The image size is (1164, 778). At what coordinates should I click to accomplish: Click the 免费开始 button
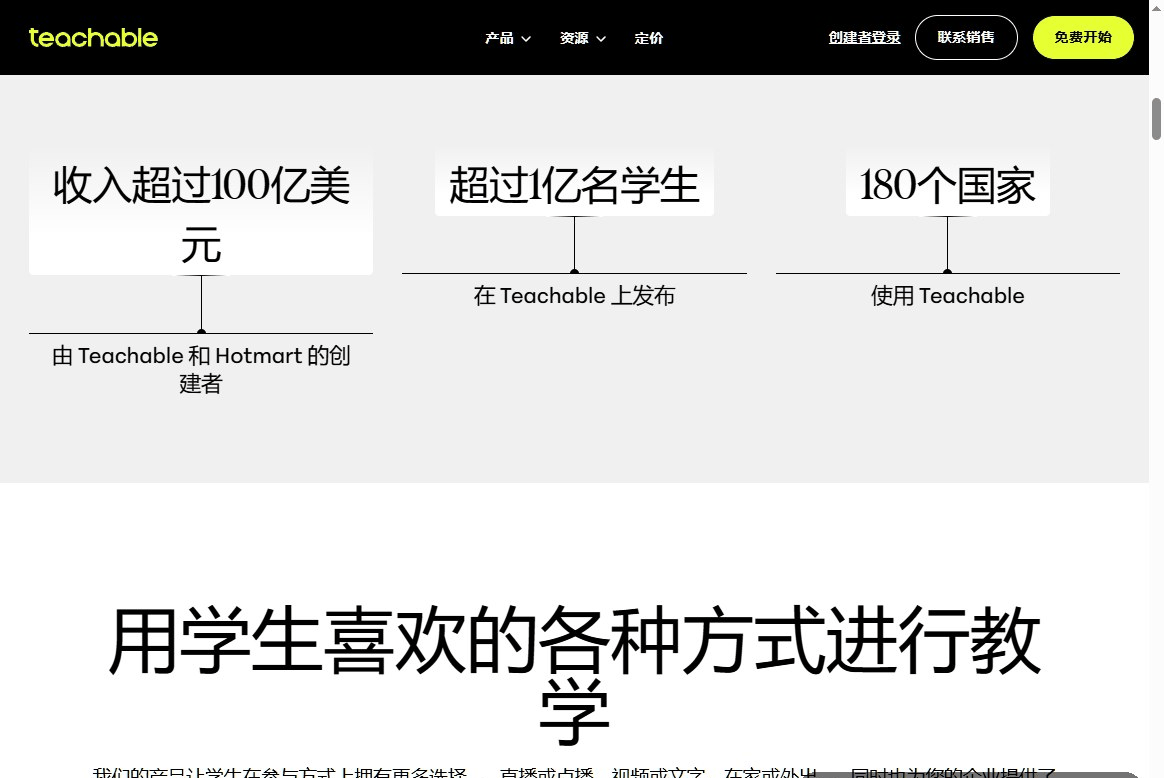coord(1083,37)
